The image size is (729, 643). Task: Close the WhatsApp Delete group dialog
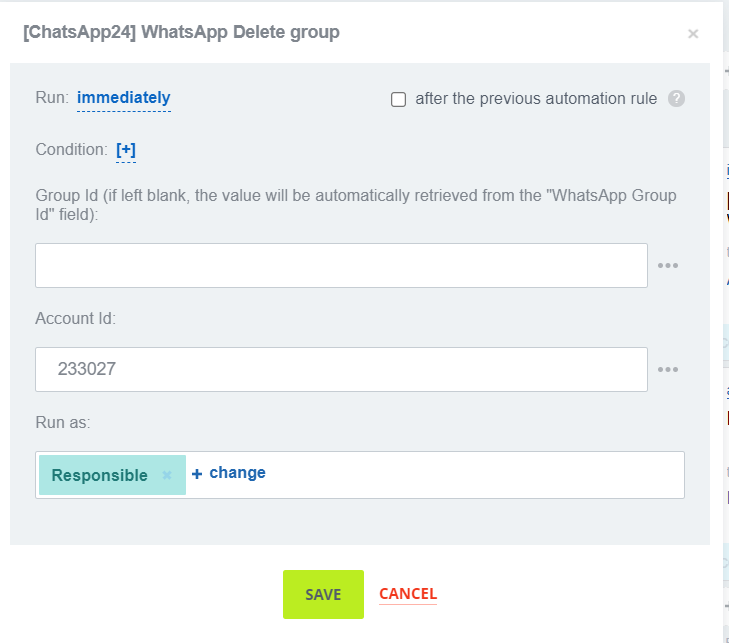pyautogui.click(x=693, y=34)
